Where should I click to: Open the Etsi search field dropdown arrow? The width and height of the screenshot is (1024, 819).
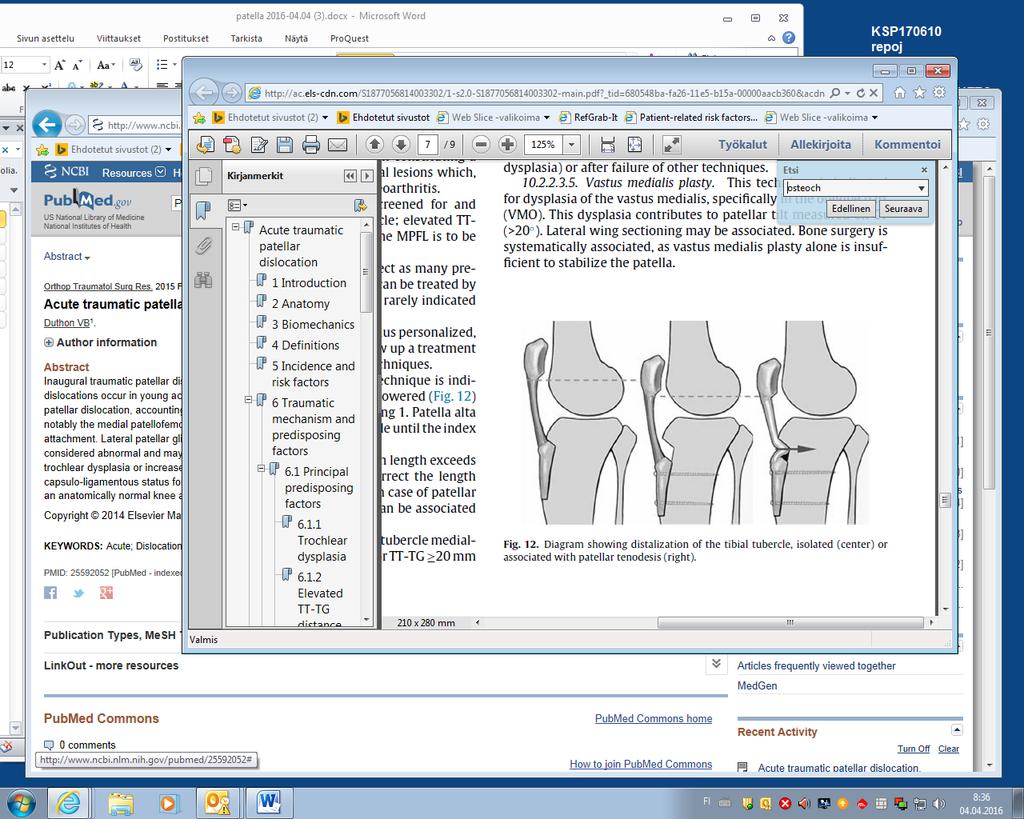coord(921,188)
